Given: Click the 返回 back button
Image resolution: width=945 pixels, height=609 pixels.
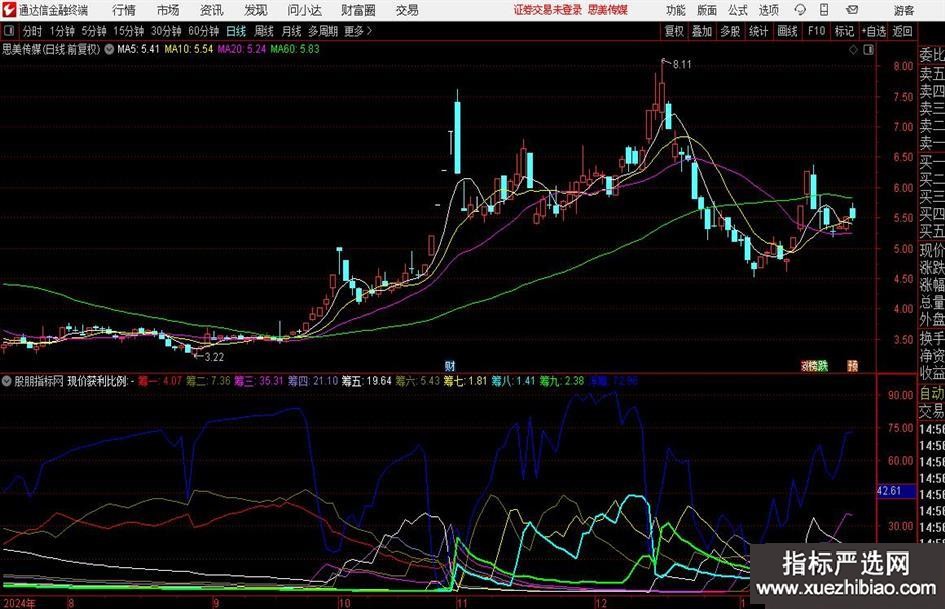Looking at the screenshot, I should (x=902, y=31).
